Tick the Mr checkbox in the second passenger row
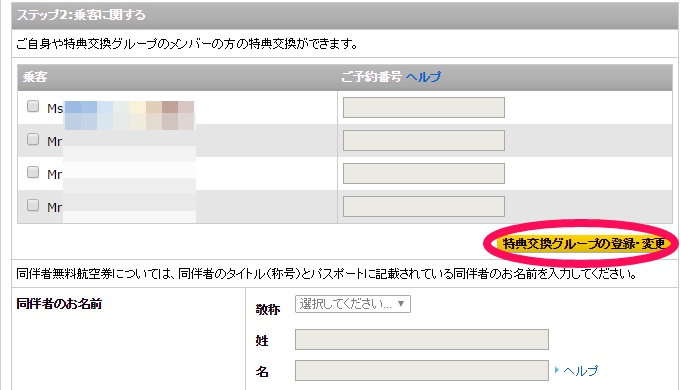Viewport: 681px width, 390px height. point(33,139)
